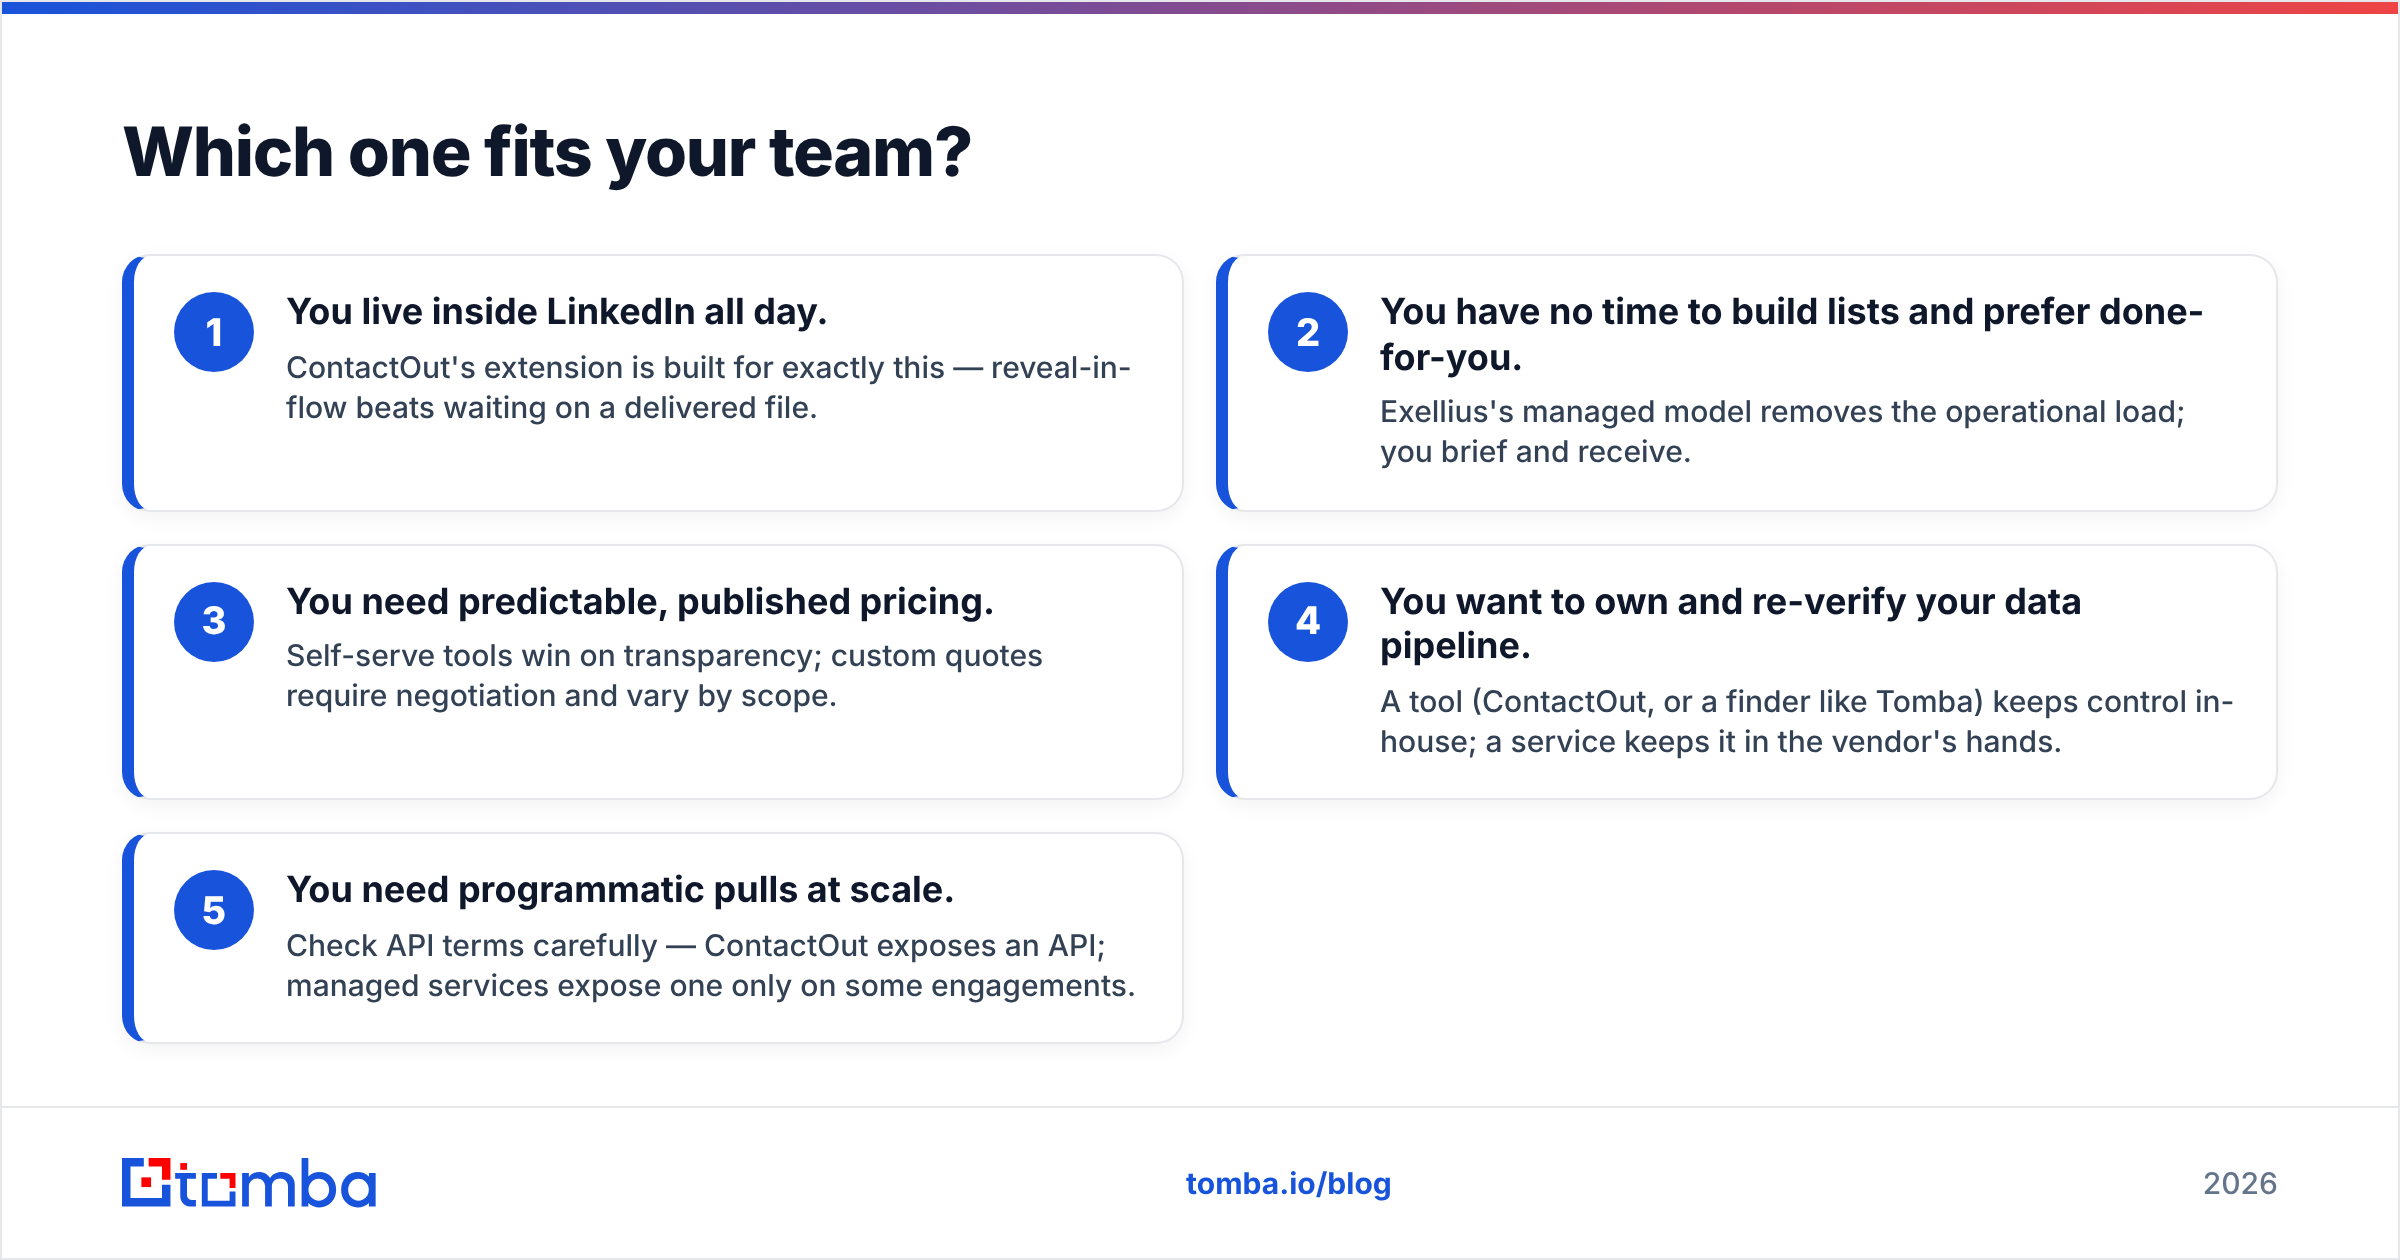
Task: Select 'You live inside LinkedIn all day.' title
Action: [x=557, y=312]
